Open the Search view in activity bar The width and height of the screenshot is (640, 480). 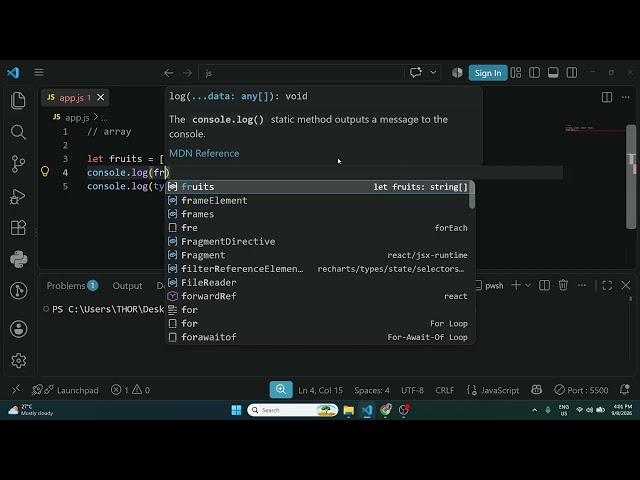18,132
